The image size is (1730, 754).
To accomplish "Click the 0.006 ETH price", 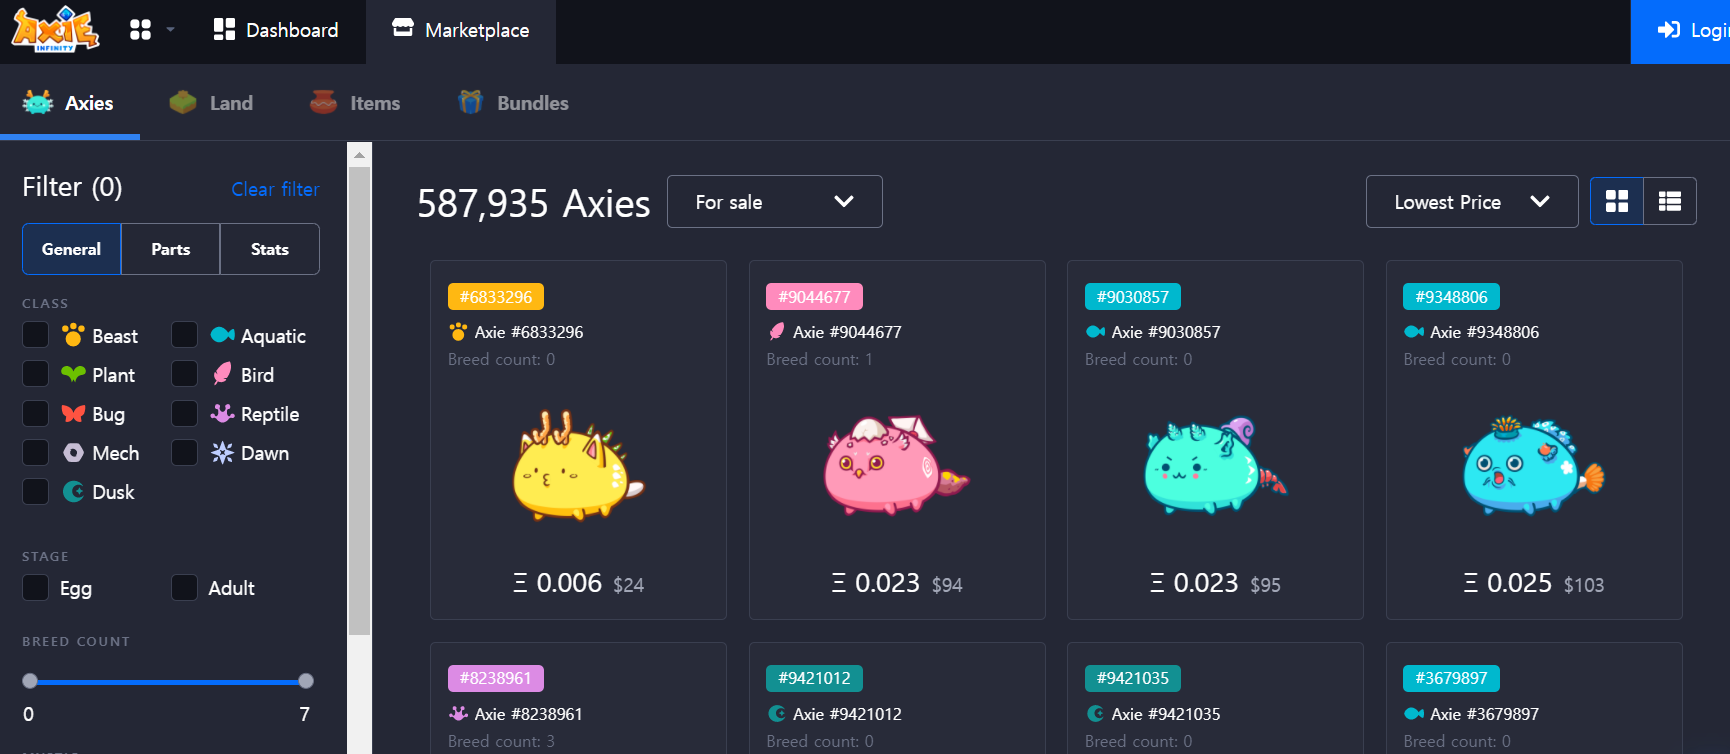I will [558, 583].
